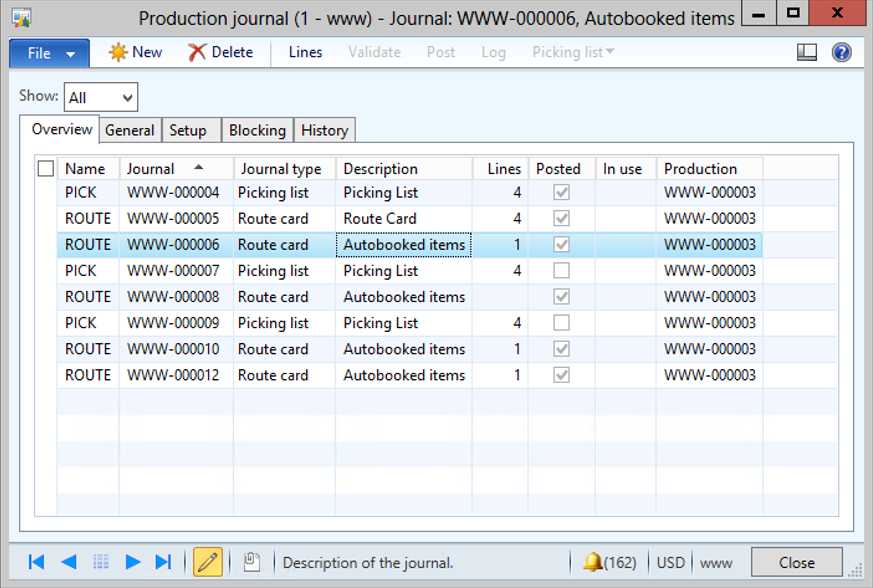Jump to last record arrow
This screenshot has width=873, height=588.
pos(164,562)
